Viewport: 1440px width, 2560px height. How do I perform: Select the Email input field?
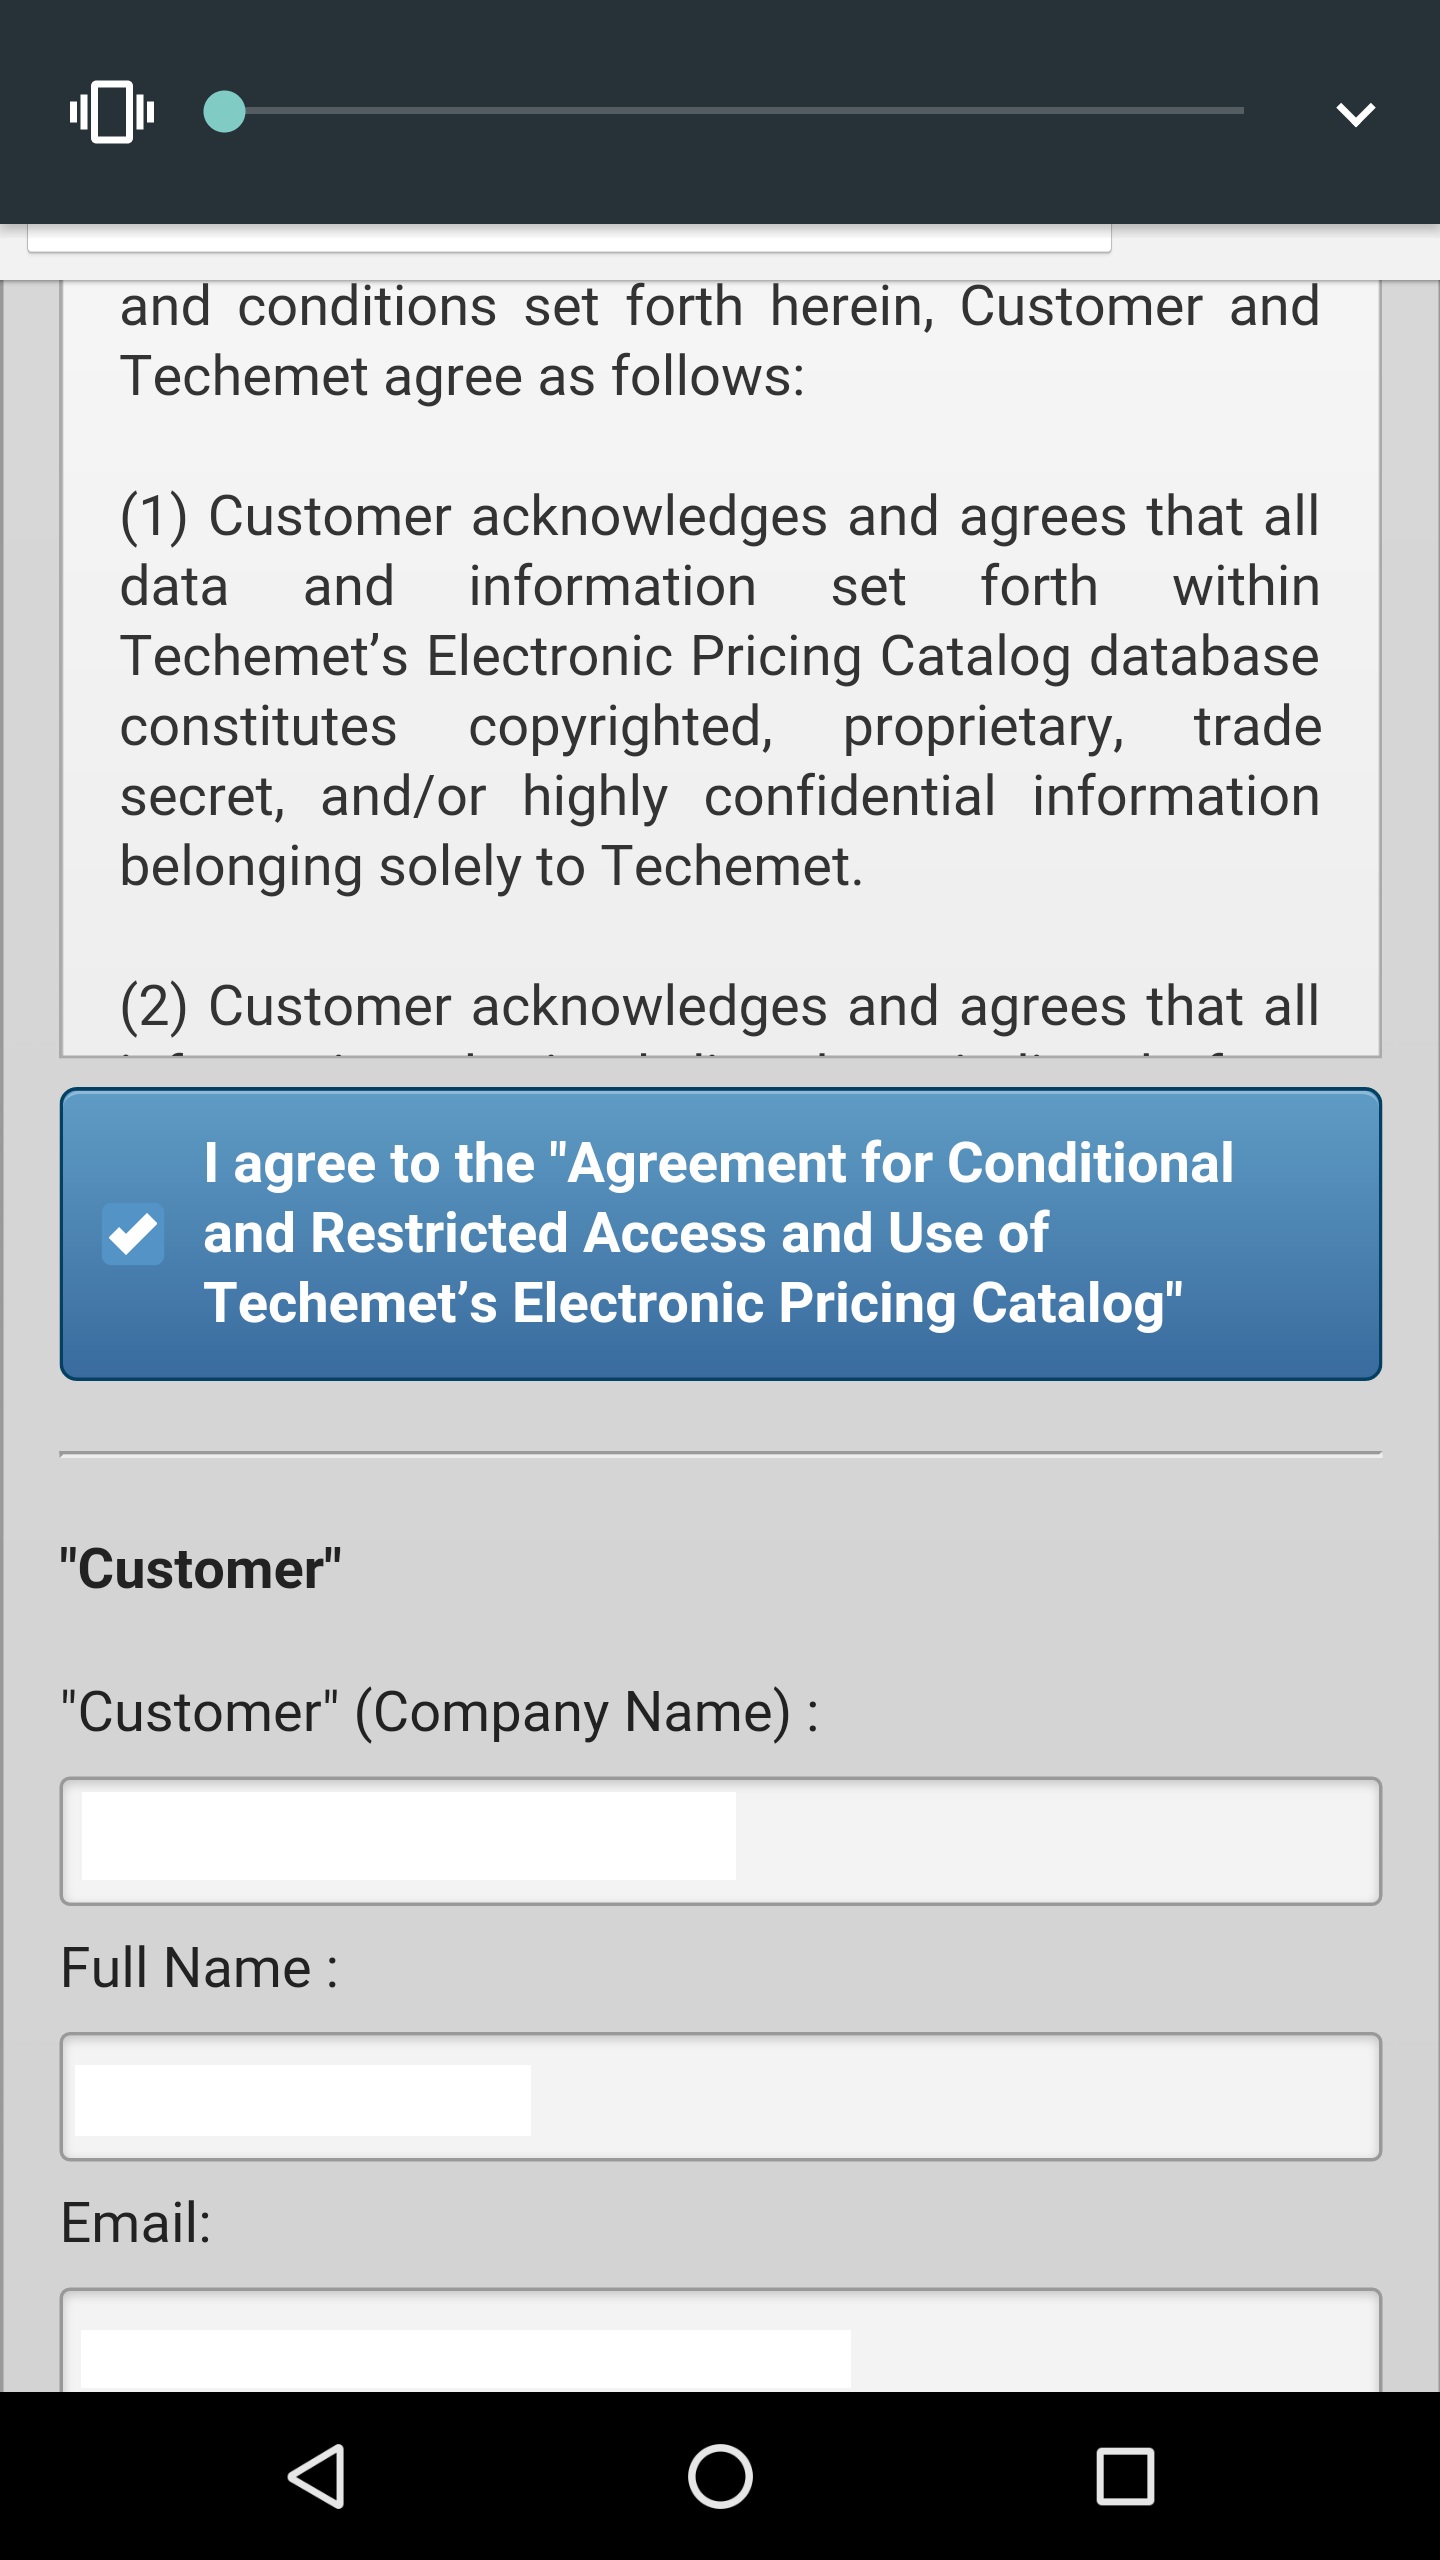click(x=720, y=2345)
